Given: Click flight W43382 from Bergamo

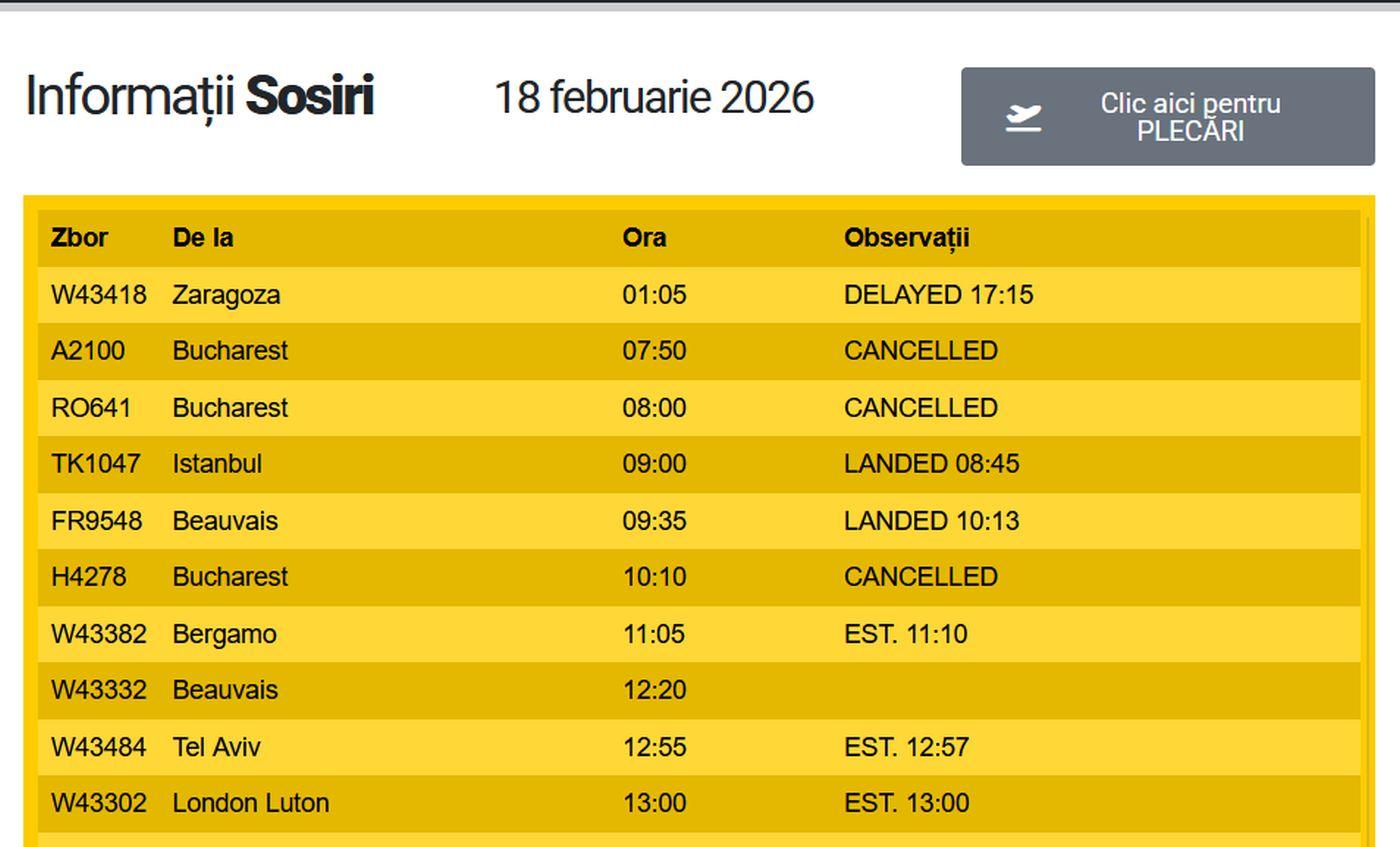Looking at the screenshot, I should tap(98, 634).
